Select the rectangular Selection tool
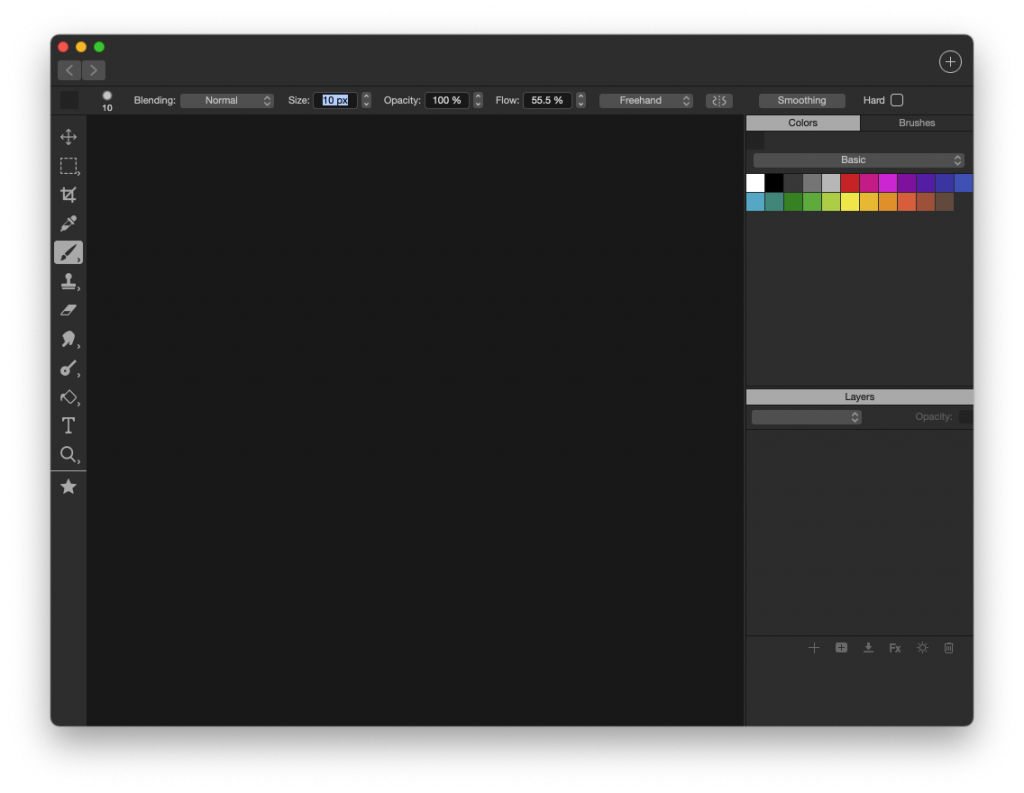The width and height of the screenshot is (1024, 793). point(69,166)
